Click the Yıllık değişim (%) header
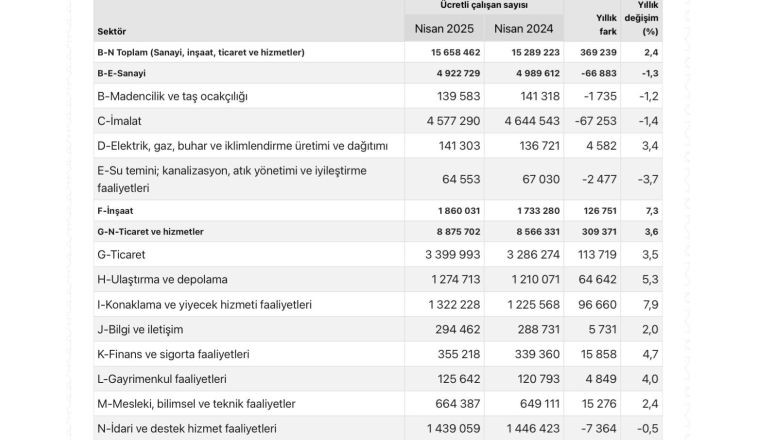Viewport: 770px width, 440px height. pyautogui.click(x=641, y=18)
